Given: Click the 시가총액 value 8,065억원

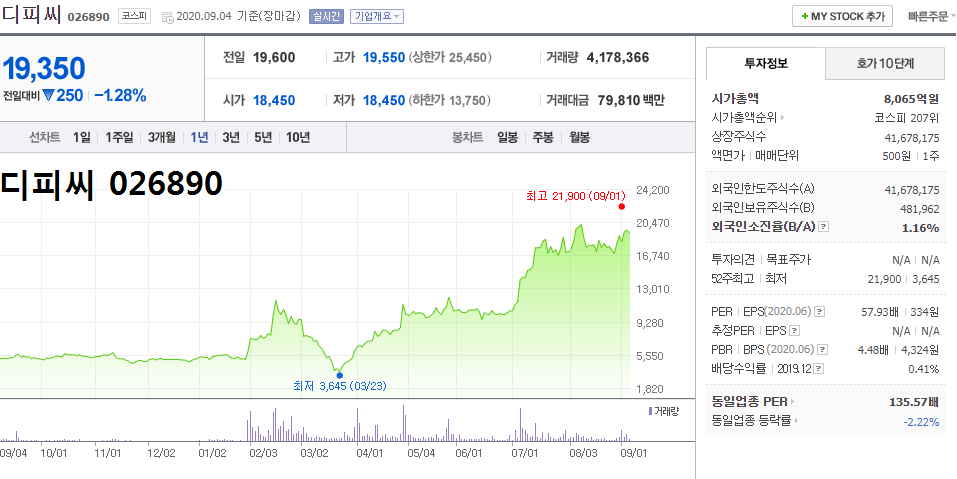Looking at the screenshot, I should 911,98.
